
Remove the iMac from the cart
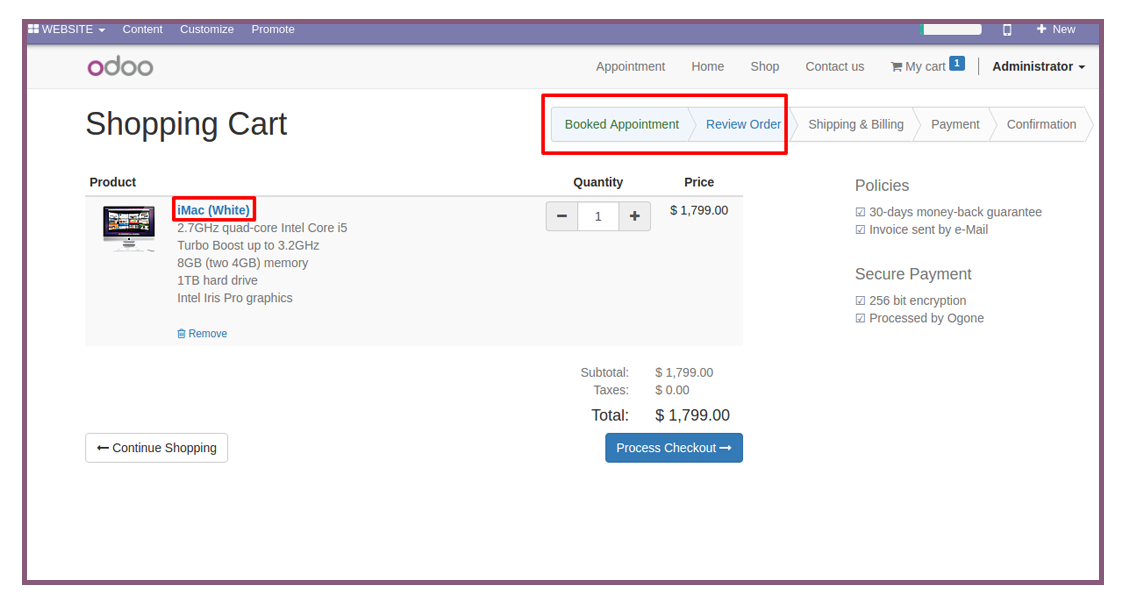pyautogui.click(x=202, y=333)
